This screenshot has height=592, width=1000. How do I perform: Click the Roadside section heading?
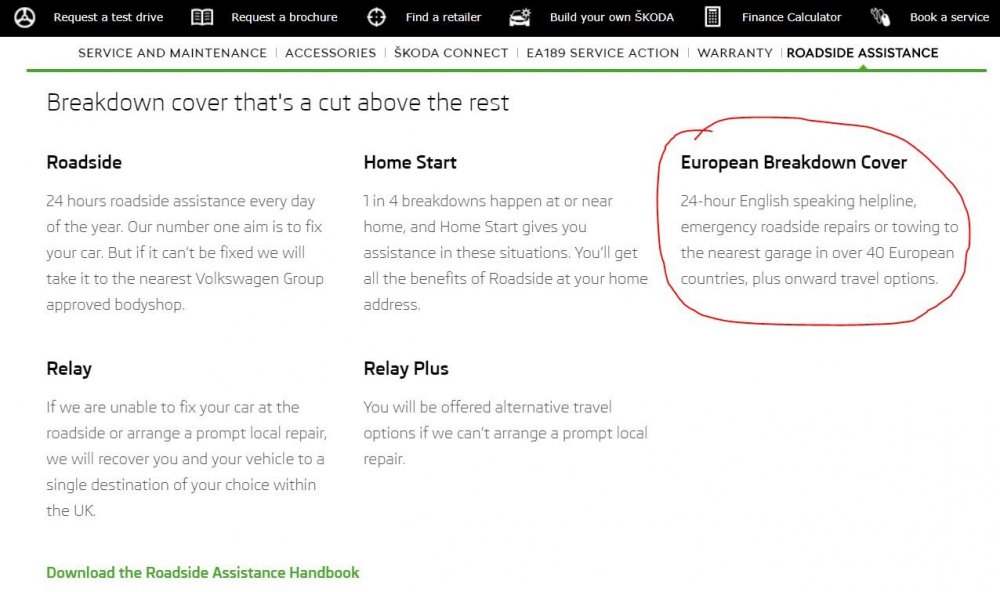click(84, 162)
